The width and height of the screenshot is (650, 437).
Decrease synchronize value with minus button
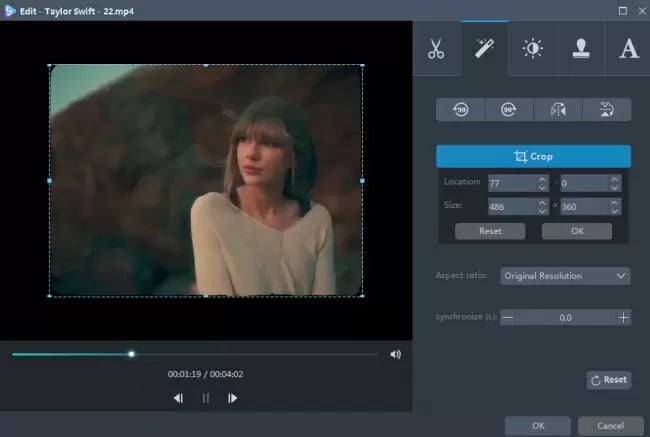coord(508,317)
